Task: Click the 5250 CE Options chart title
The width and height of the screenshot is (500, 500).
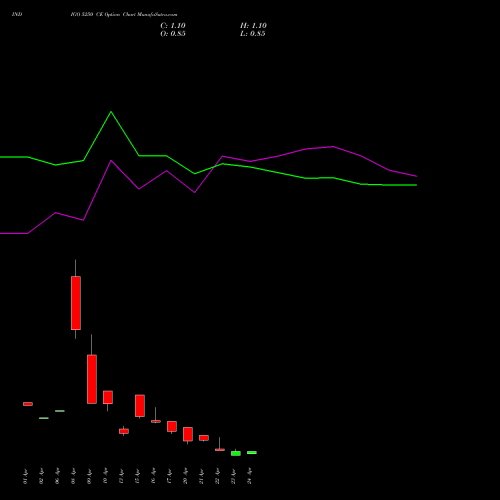Action: [124, 14]
